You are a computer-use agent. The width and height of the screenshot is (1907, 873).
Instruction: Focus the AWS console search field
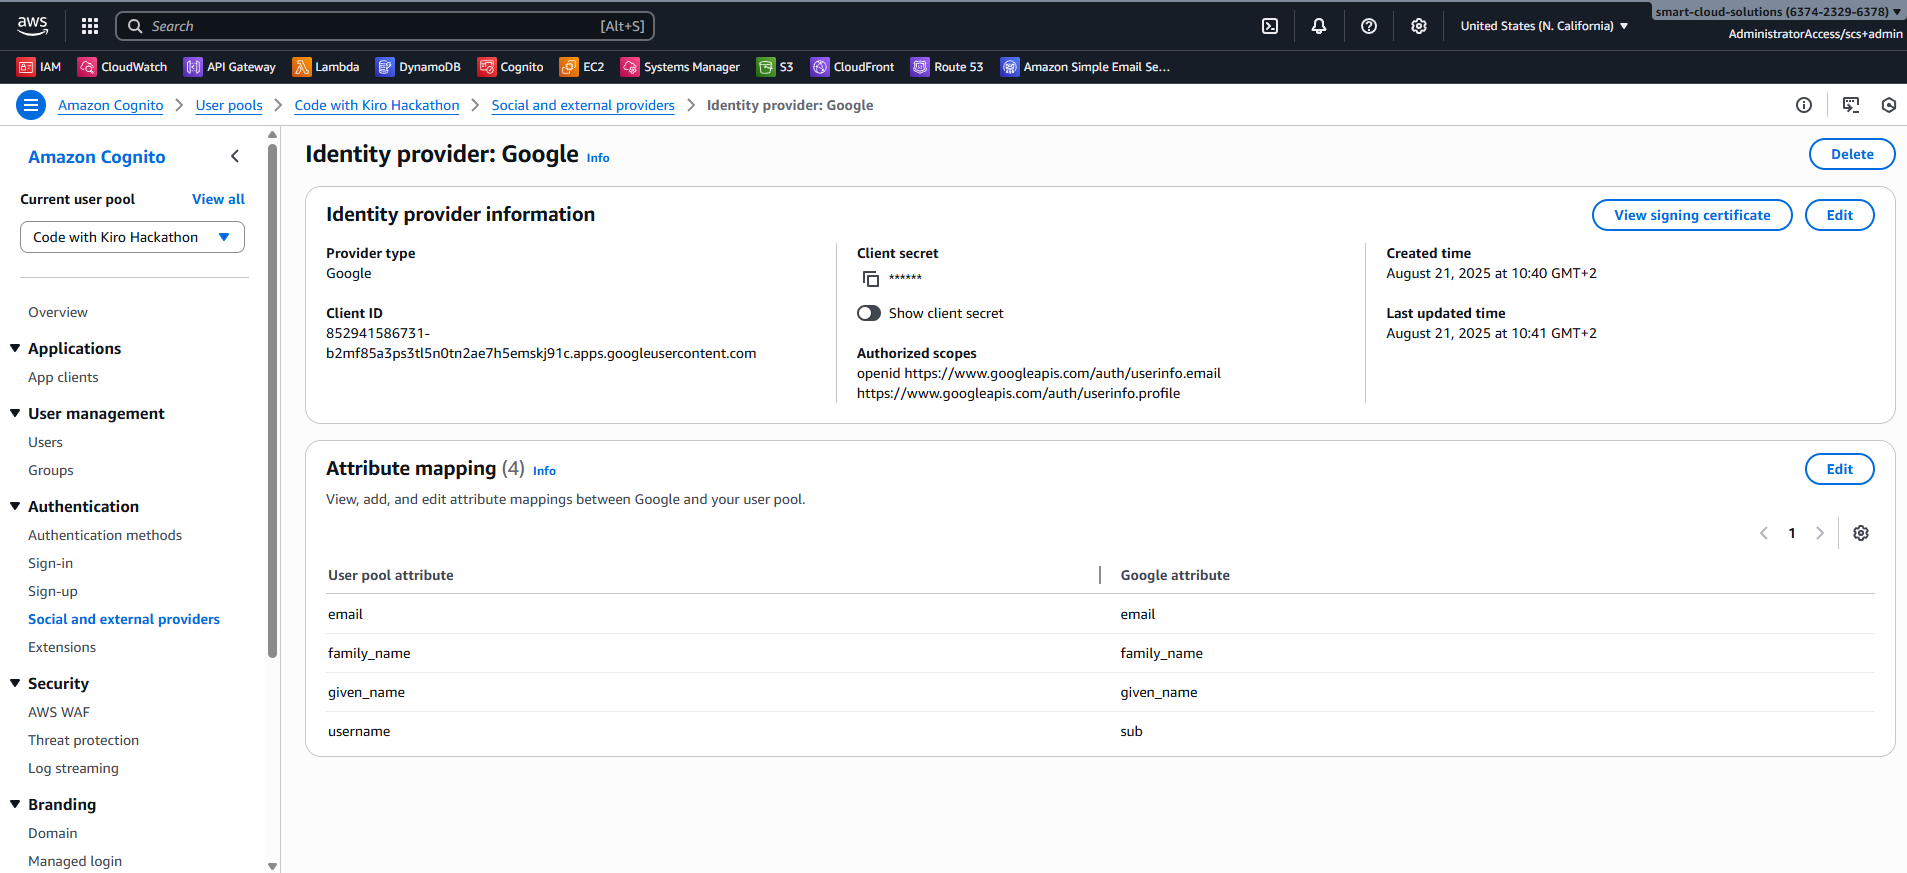(385, 26)
